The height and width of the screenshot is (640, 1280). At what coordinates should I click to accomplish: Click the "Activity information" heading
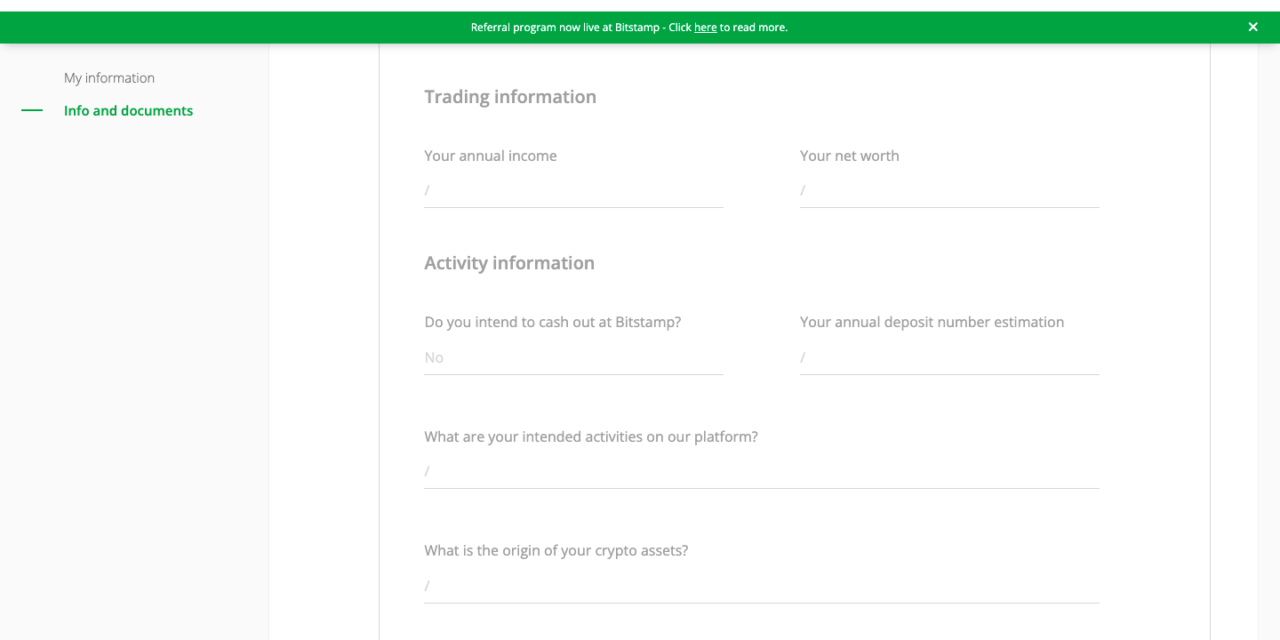tap(509, 262)
